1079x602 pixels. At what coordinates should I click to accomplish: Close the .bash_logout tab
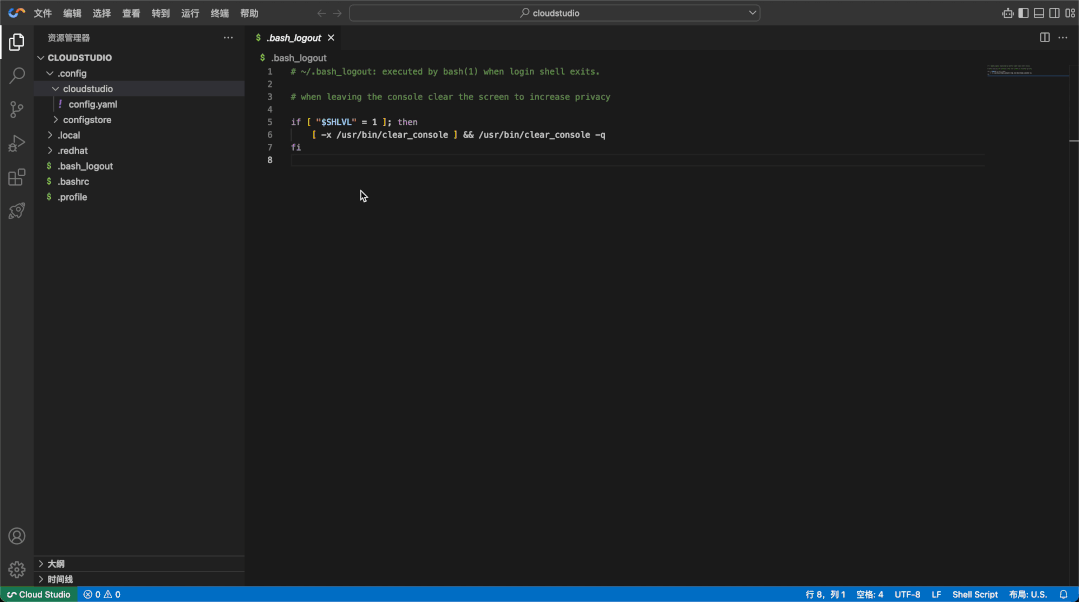pyautogui.click(x=331, y=38)
